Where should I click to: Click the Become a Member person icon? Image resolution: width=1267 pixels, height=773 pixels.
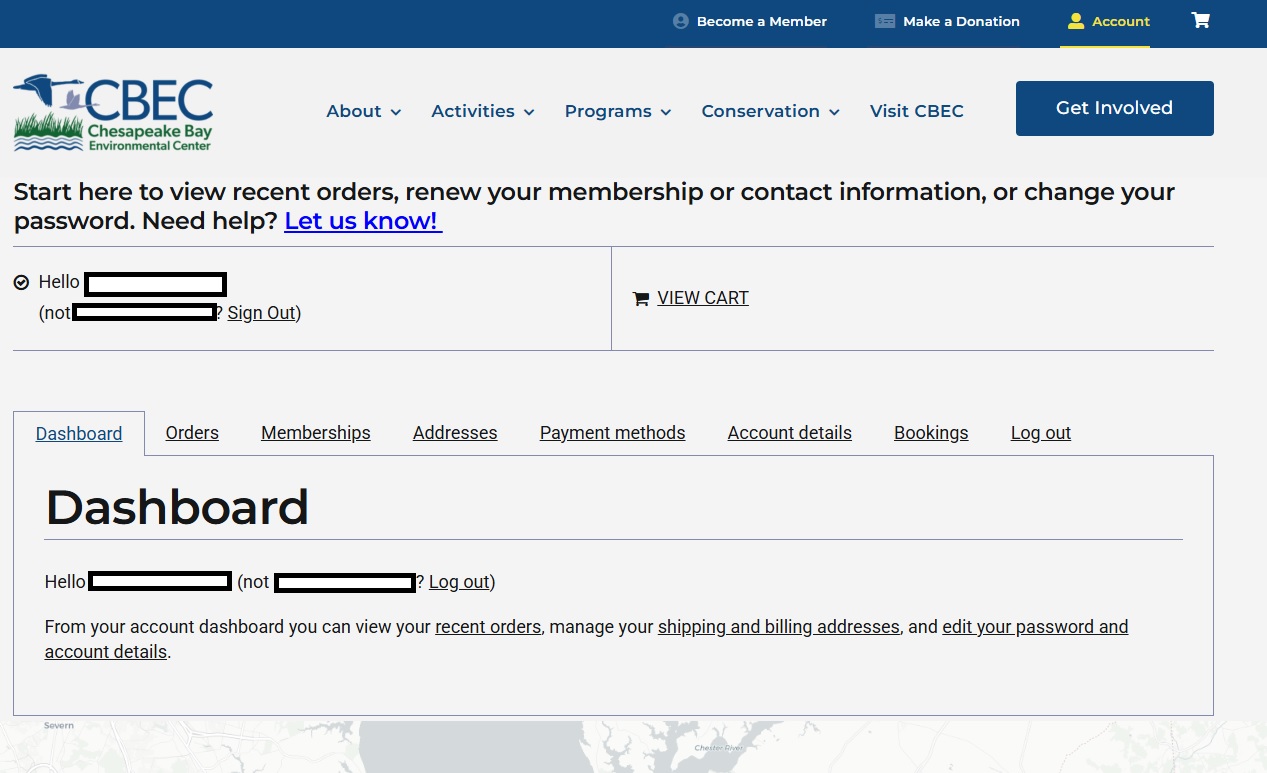681,21
